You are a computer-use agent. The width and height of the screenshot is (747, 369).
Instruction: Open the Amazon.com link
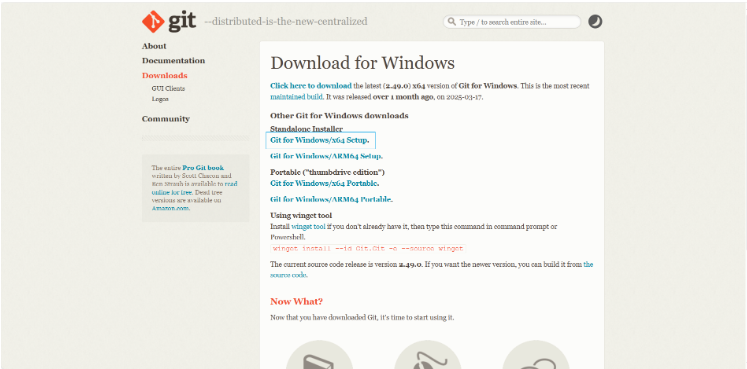[x=171, y=208]
